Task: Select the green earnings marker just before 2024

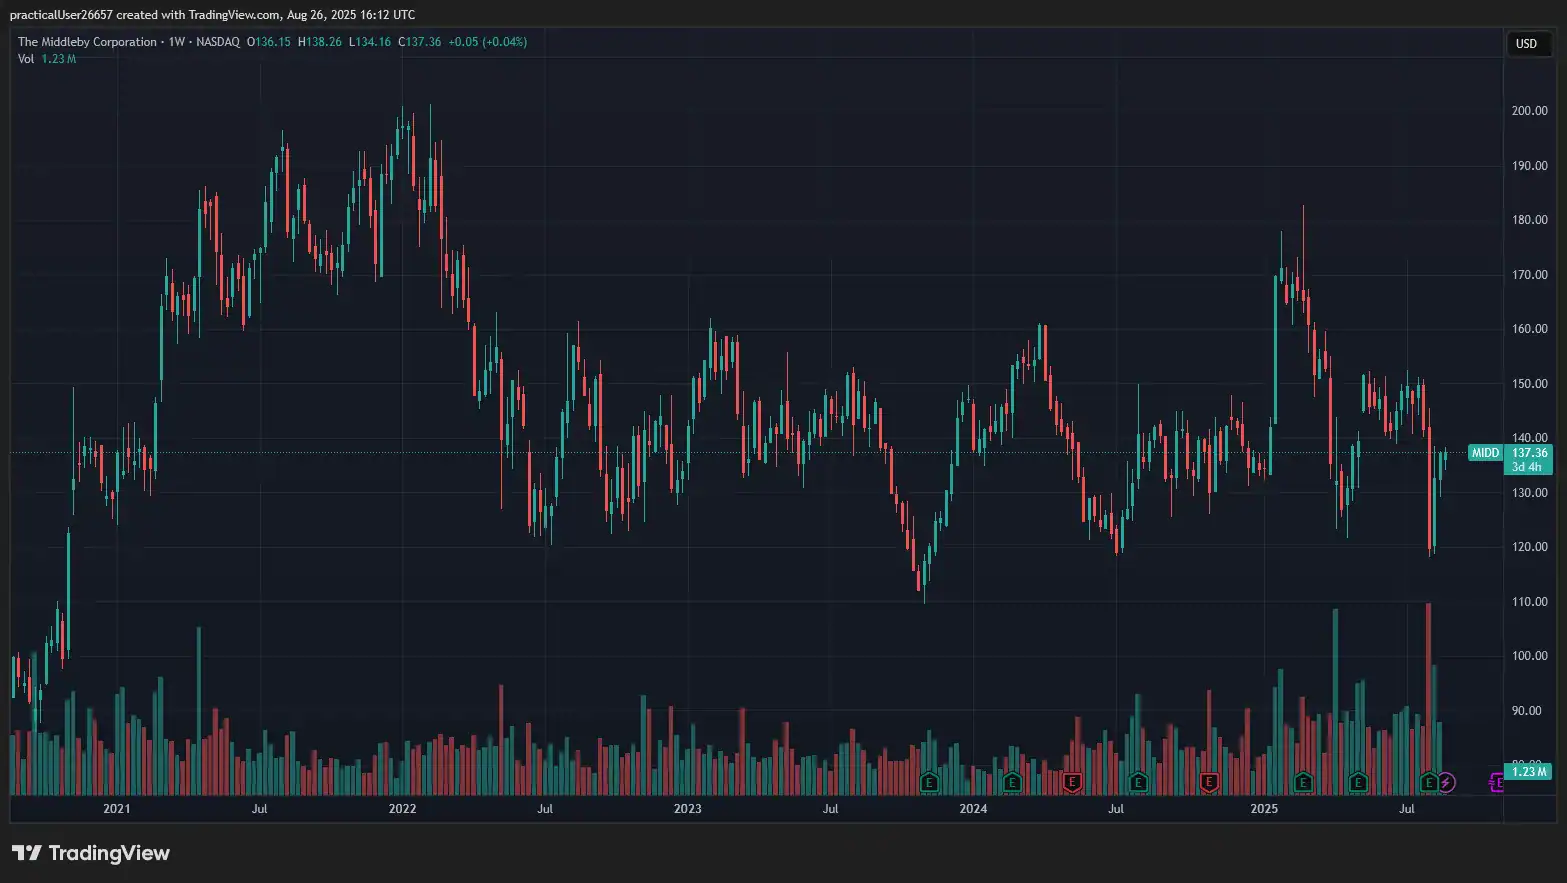Action: tap(929, 782)
